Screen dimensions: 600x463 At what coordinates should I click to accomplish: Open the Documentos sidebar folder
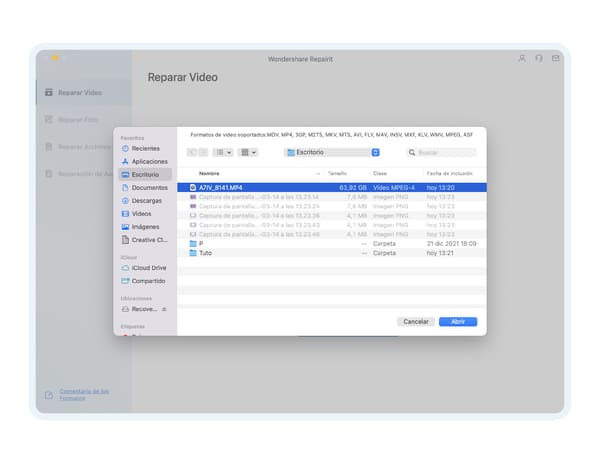pyautogui.click(x=144, y=187)
